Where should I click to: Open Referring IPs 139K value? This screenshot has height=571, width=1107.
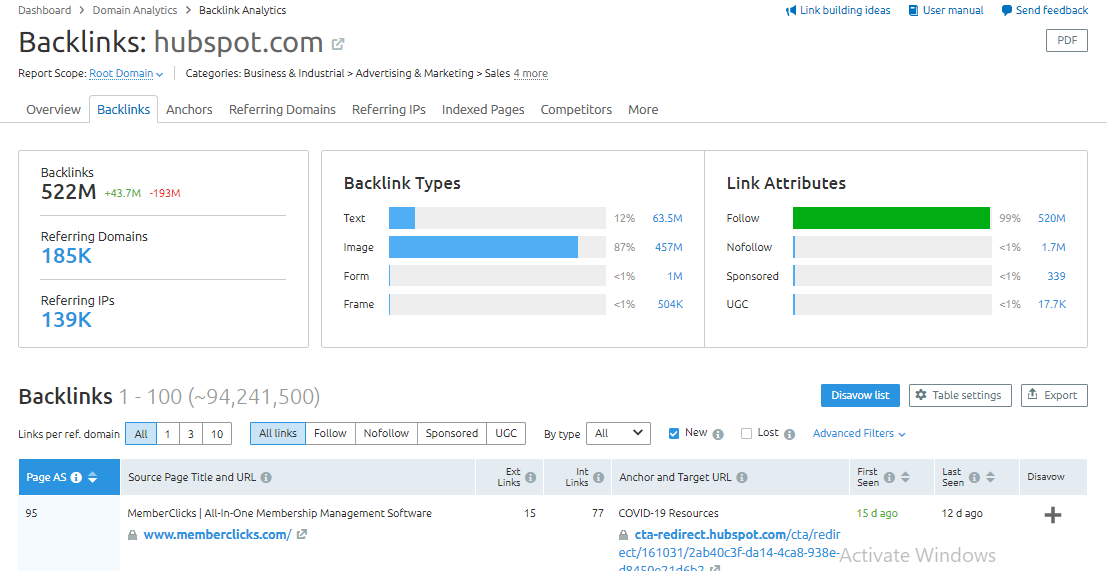(66, 320)
